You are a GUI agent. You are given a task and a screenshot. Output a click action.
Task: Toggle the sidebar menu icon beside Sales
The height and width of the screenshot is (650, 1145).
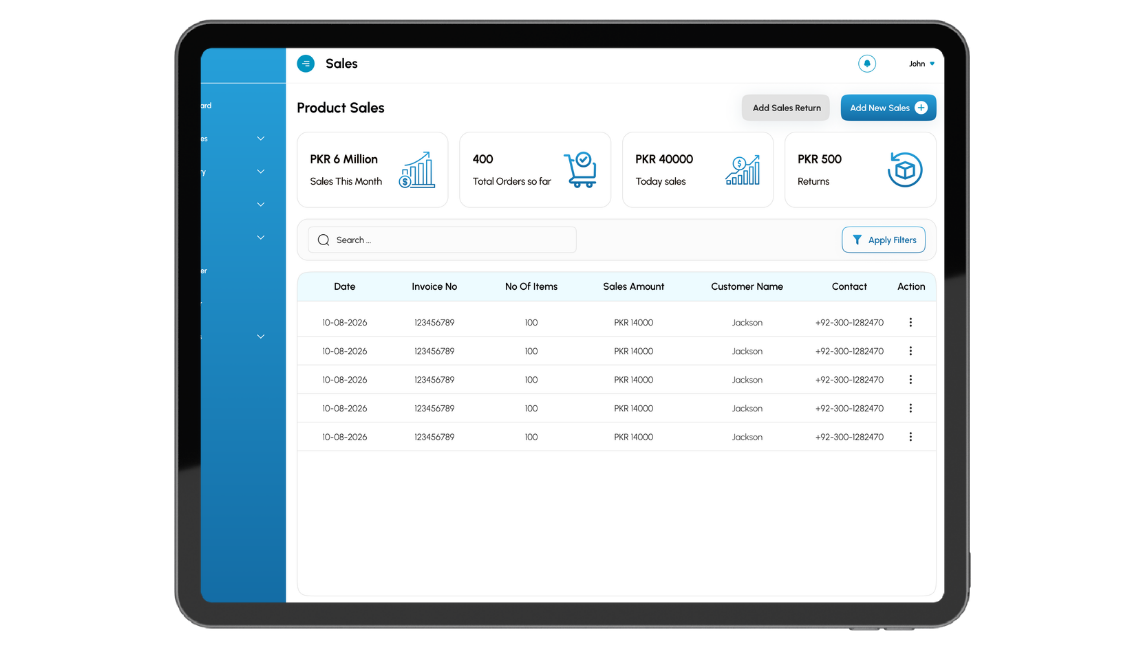click(x=306, y=64)
